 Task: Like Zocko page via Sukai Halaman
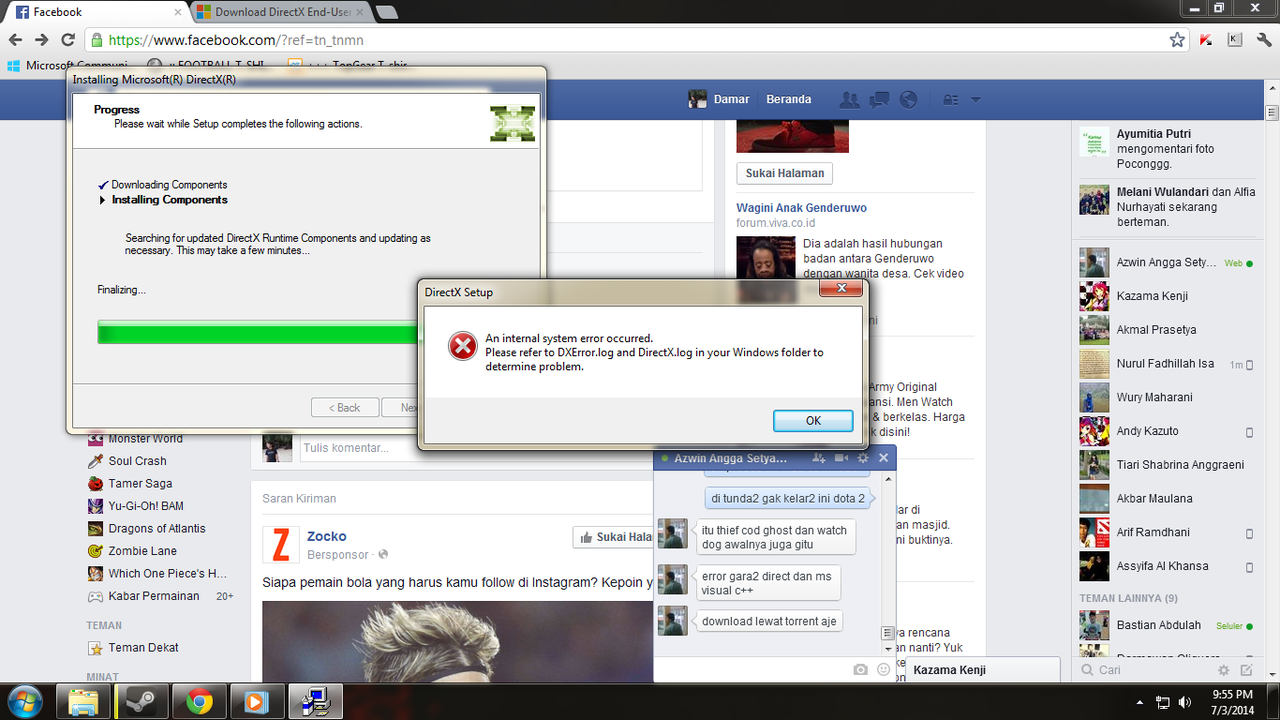pyautogui.click(x=612, y=537)
